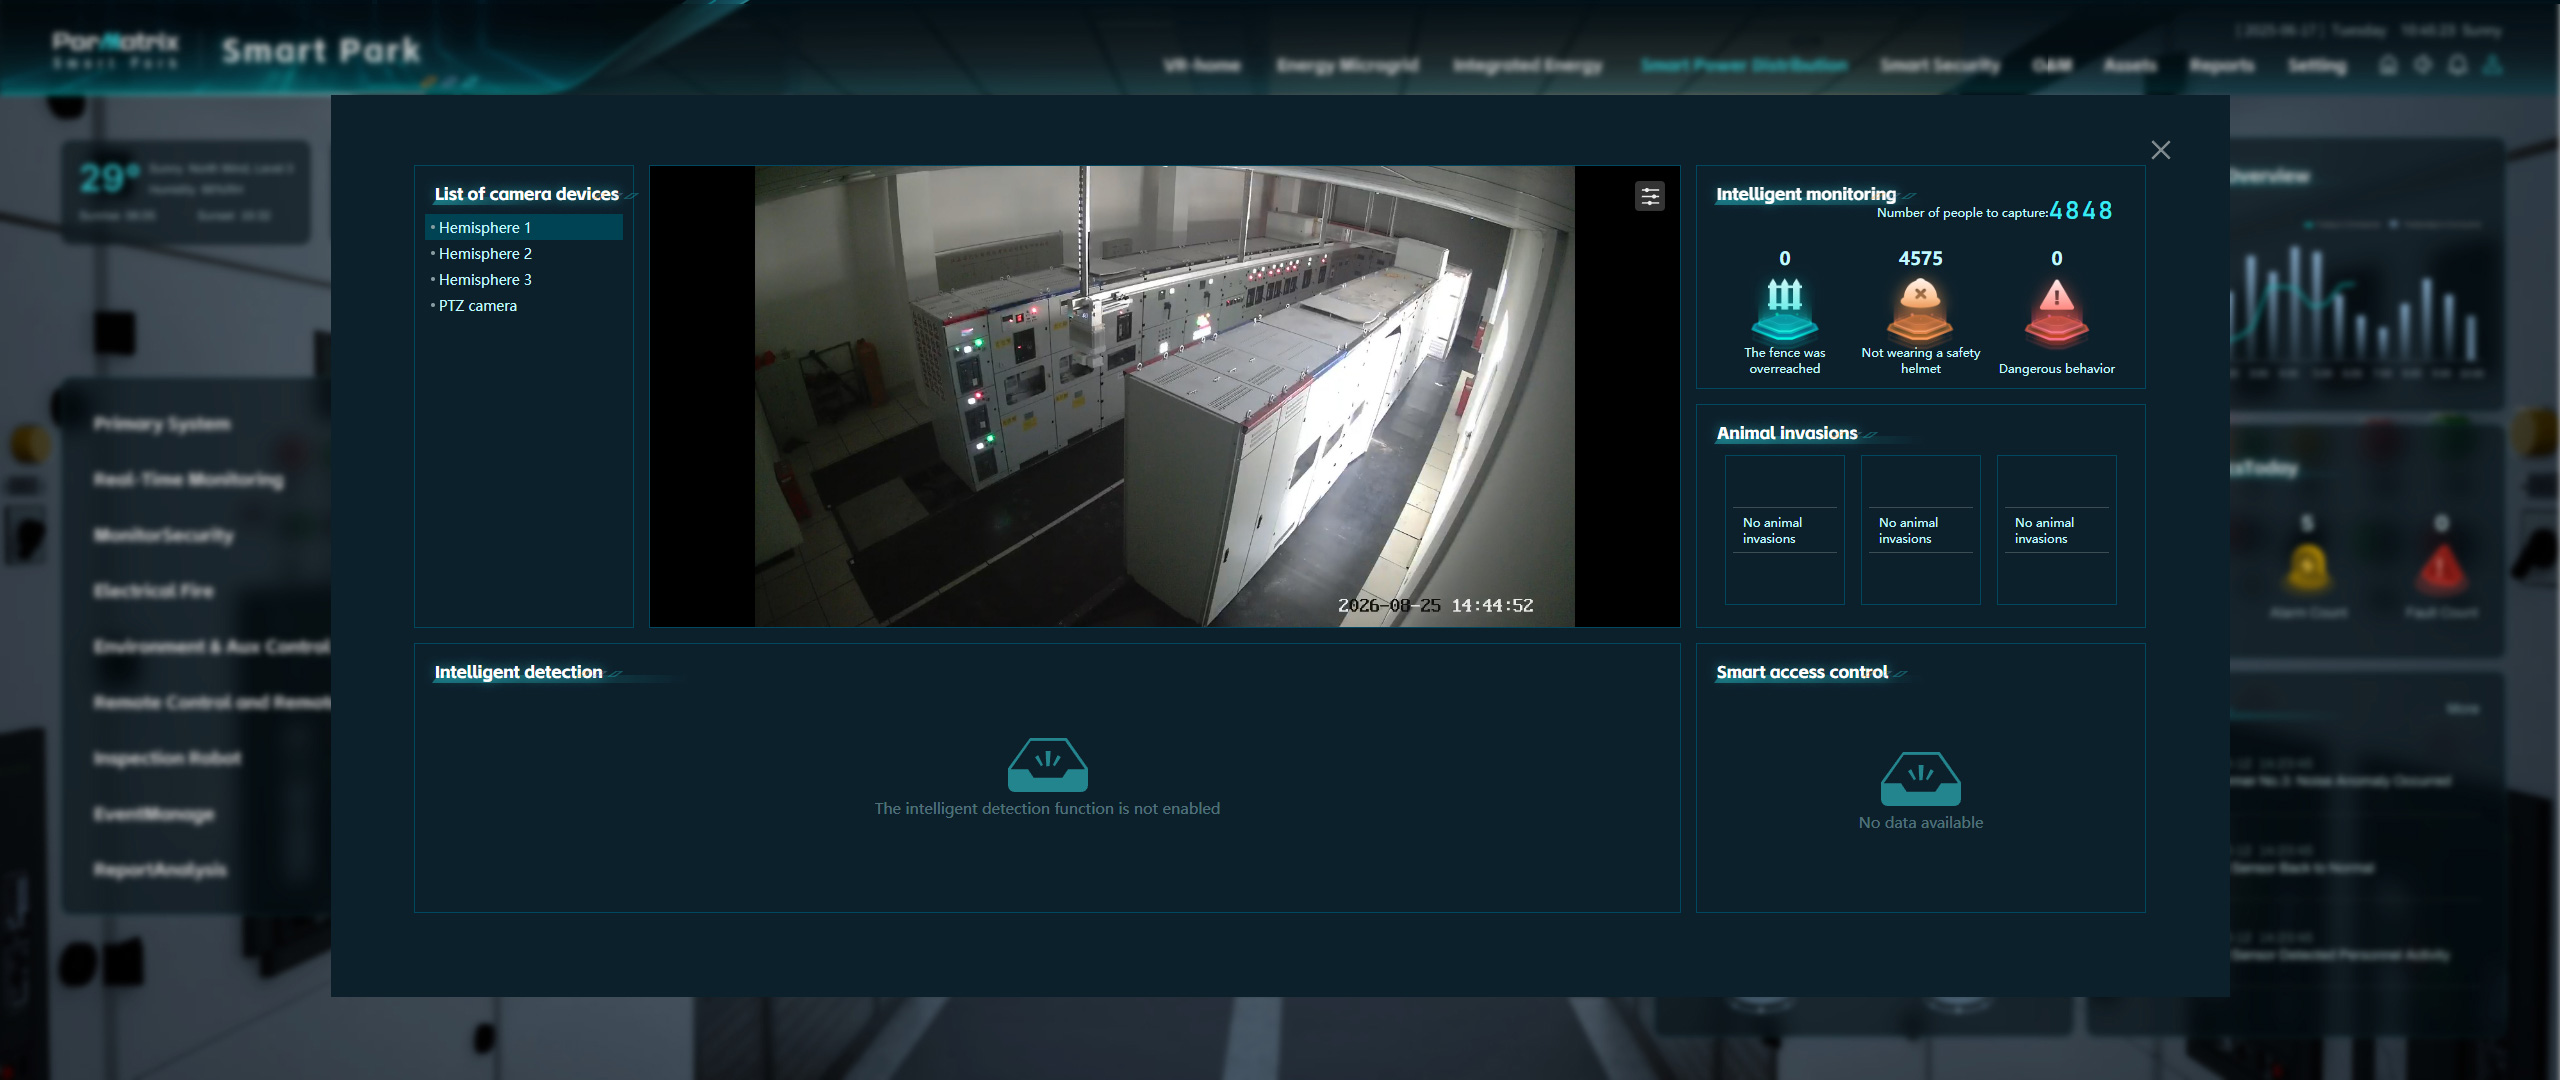Image resolution: width=2560 pixels, height=1080 pixels.
Task: Click the yellow Alarm Count icon in background
Action: pos(2307,569)
